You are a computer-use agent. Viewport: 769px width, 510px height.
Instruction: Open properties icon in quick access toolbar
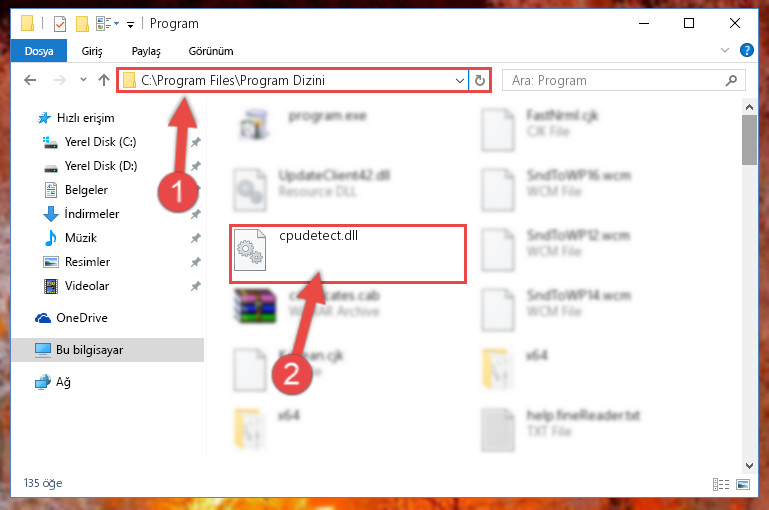point(60,24)
